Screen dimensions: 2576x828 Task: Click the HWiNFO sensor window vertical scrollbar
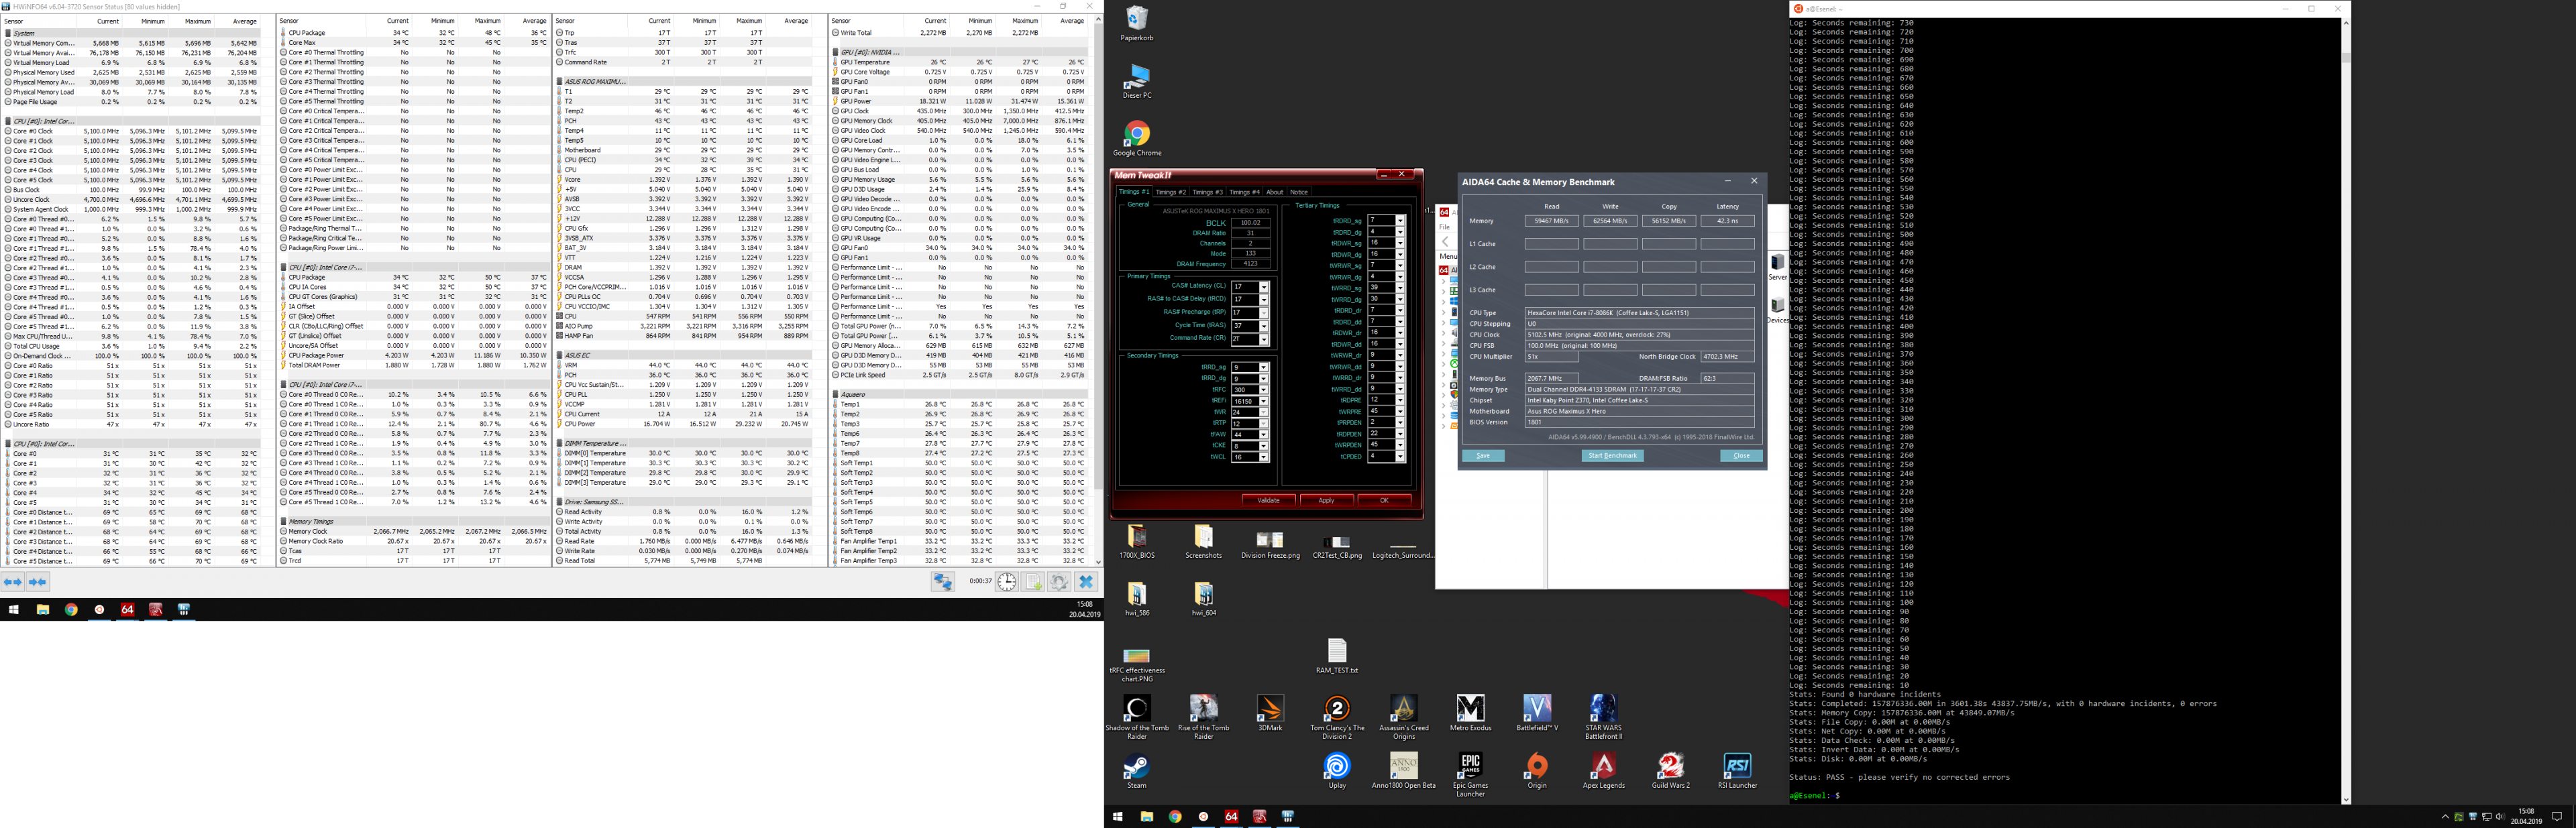click(x=1098, y=250)
